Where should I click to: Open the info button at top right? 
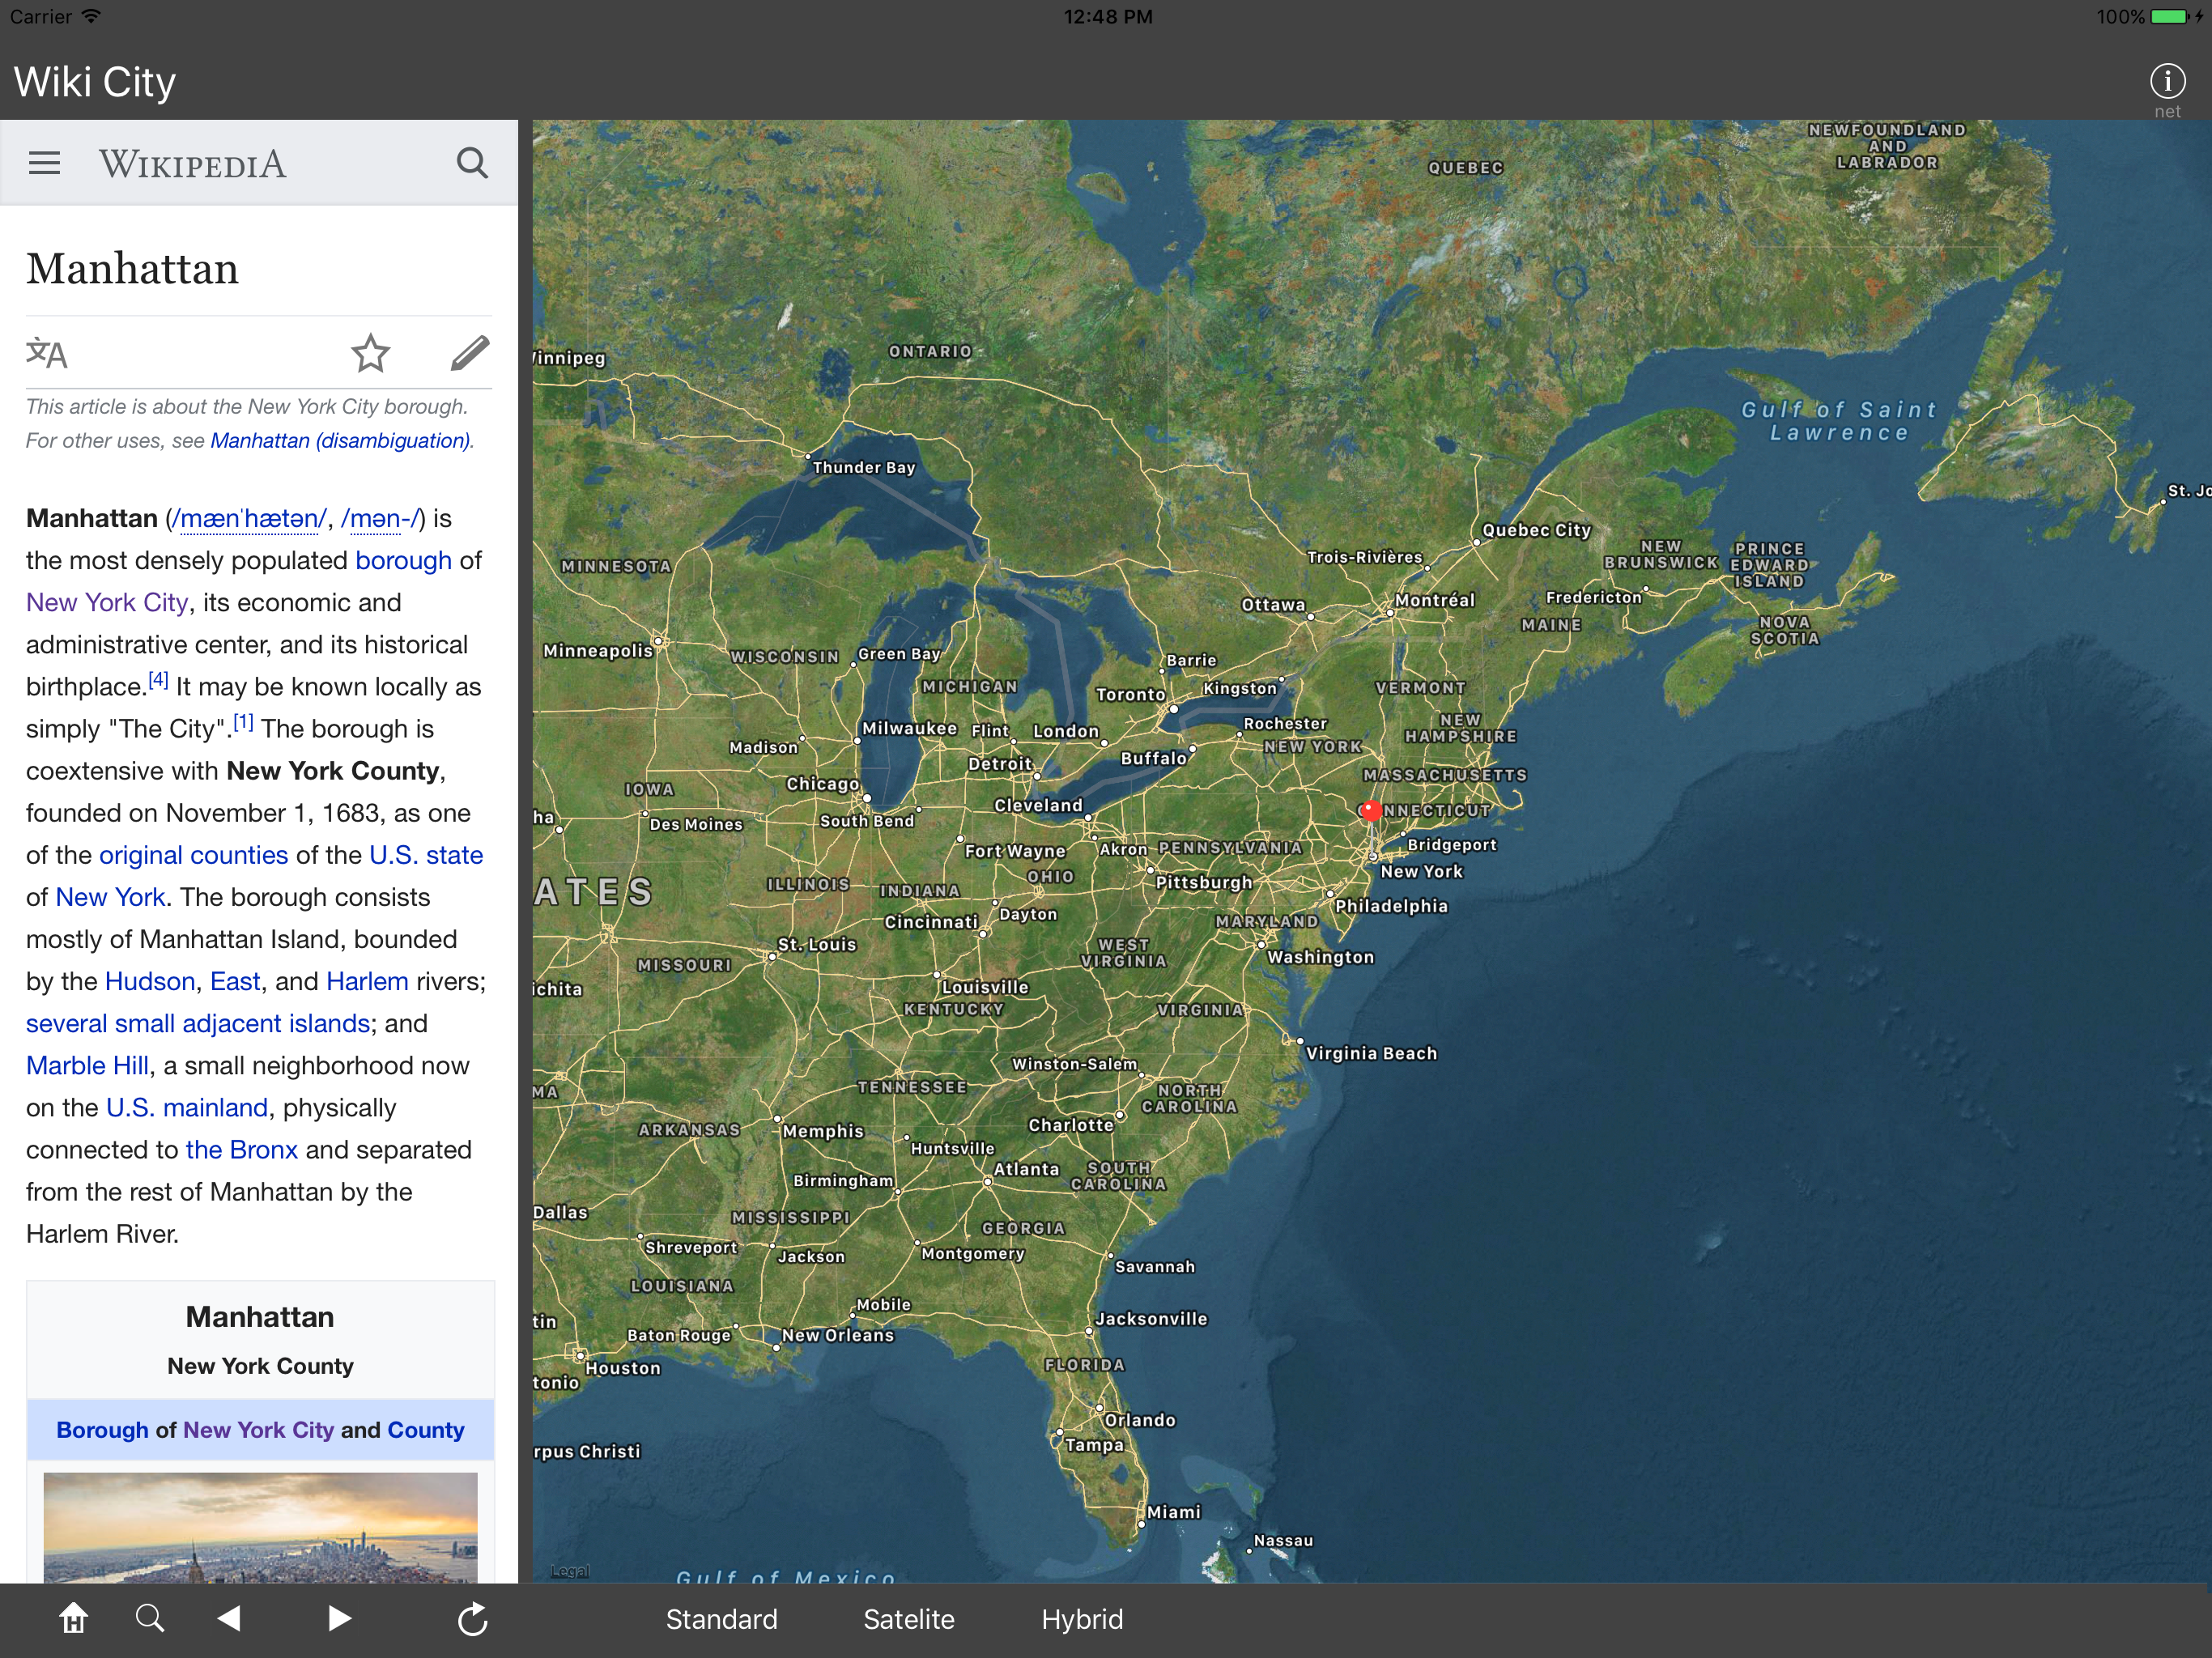click(2167, 81)
